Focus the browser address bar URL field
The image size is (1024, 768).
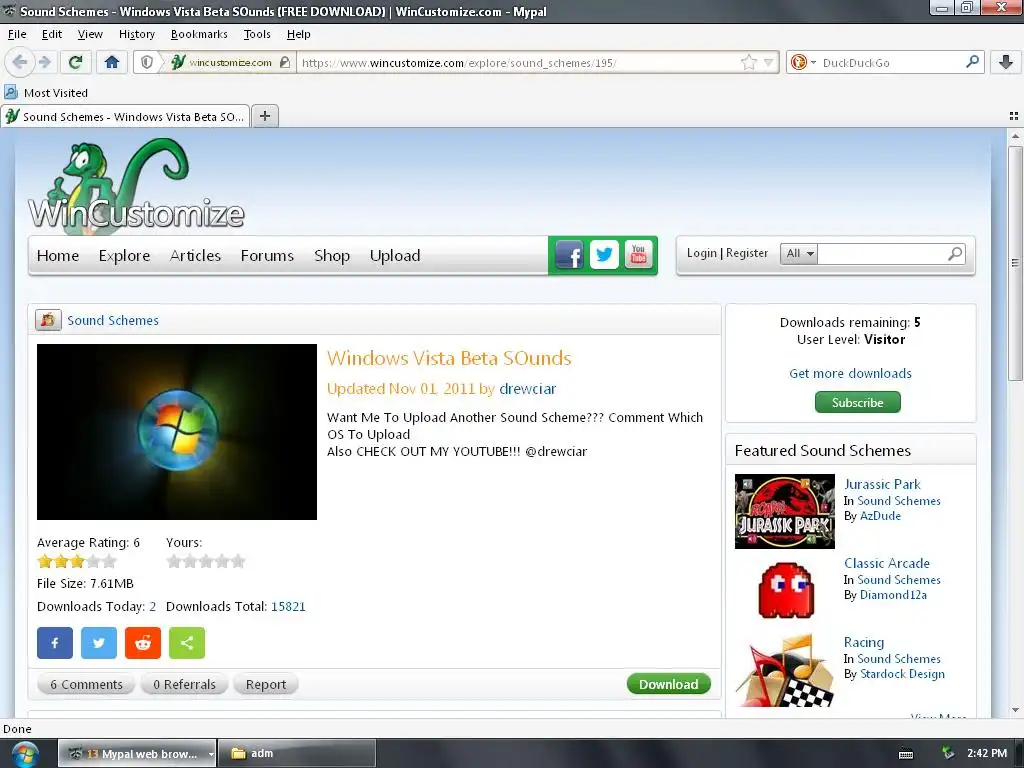[518, 63]
